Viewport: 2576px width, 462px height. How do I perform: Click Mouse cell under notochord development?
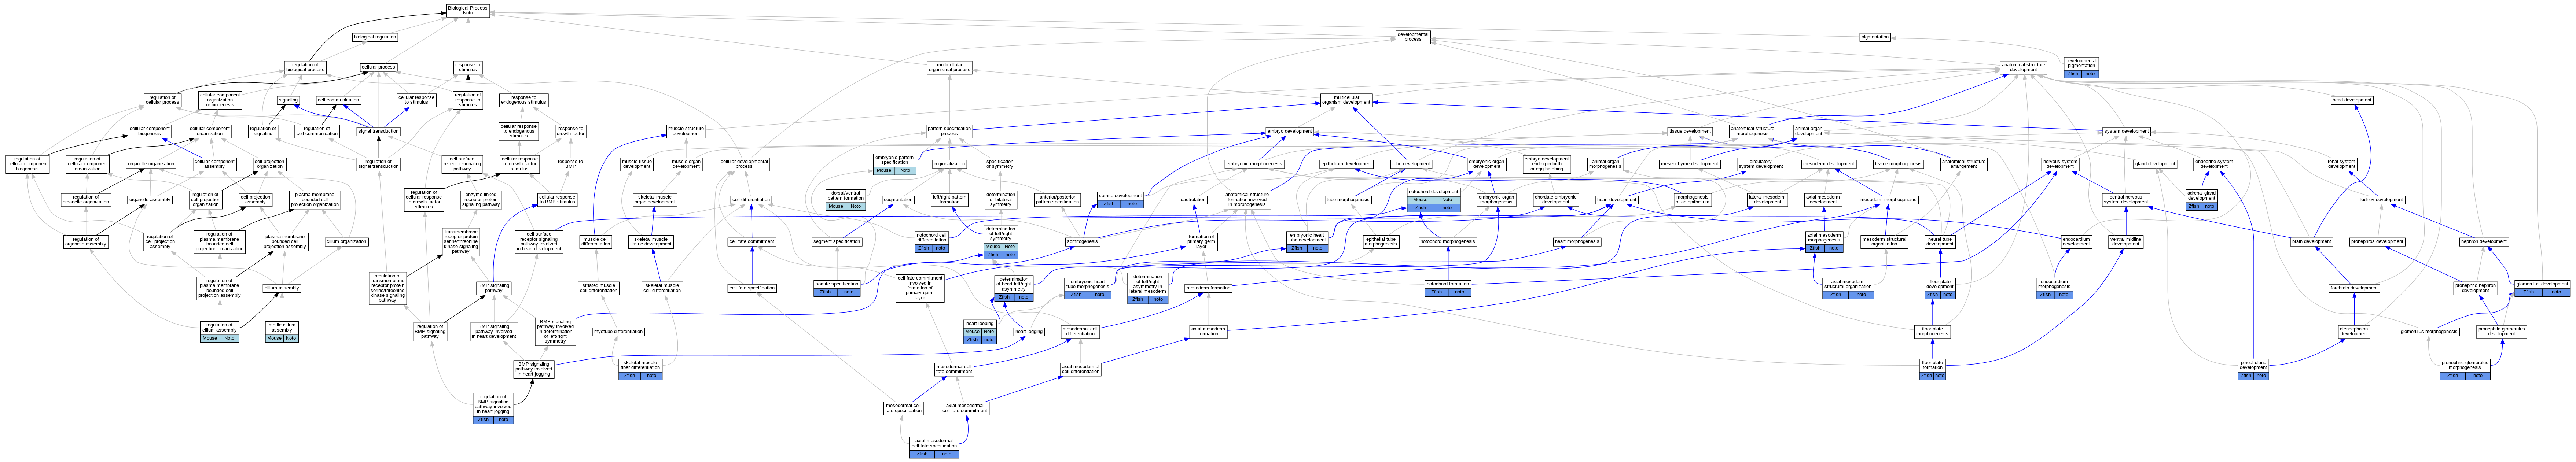[1420, 200]
